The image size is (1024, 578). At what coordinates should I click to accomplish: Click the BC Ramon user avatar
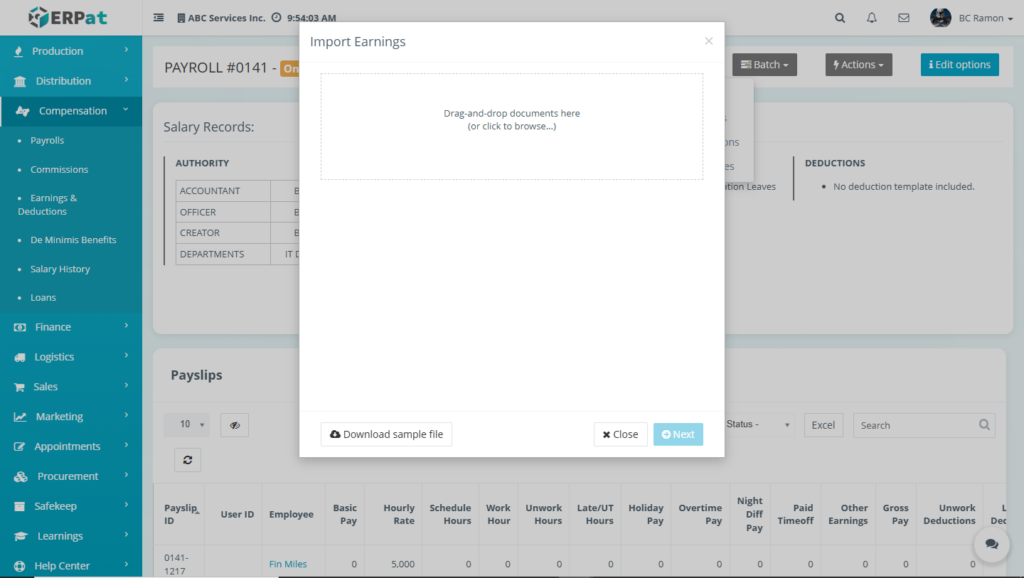[940, 18]
